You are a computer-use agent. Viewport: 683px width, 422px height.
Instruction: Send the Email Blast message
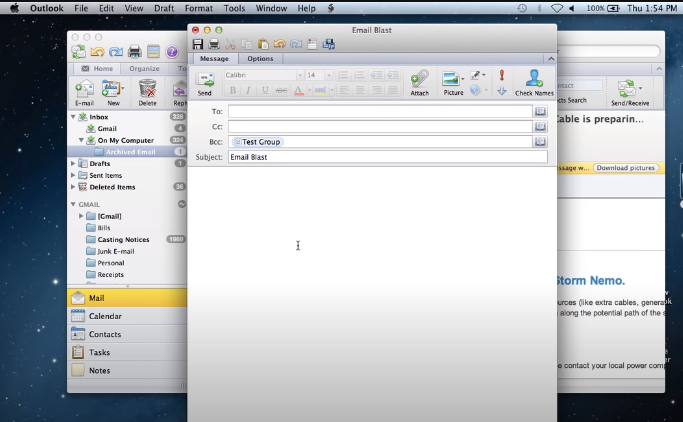point(205,84)
